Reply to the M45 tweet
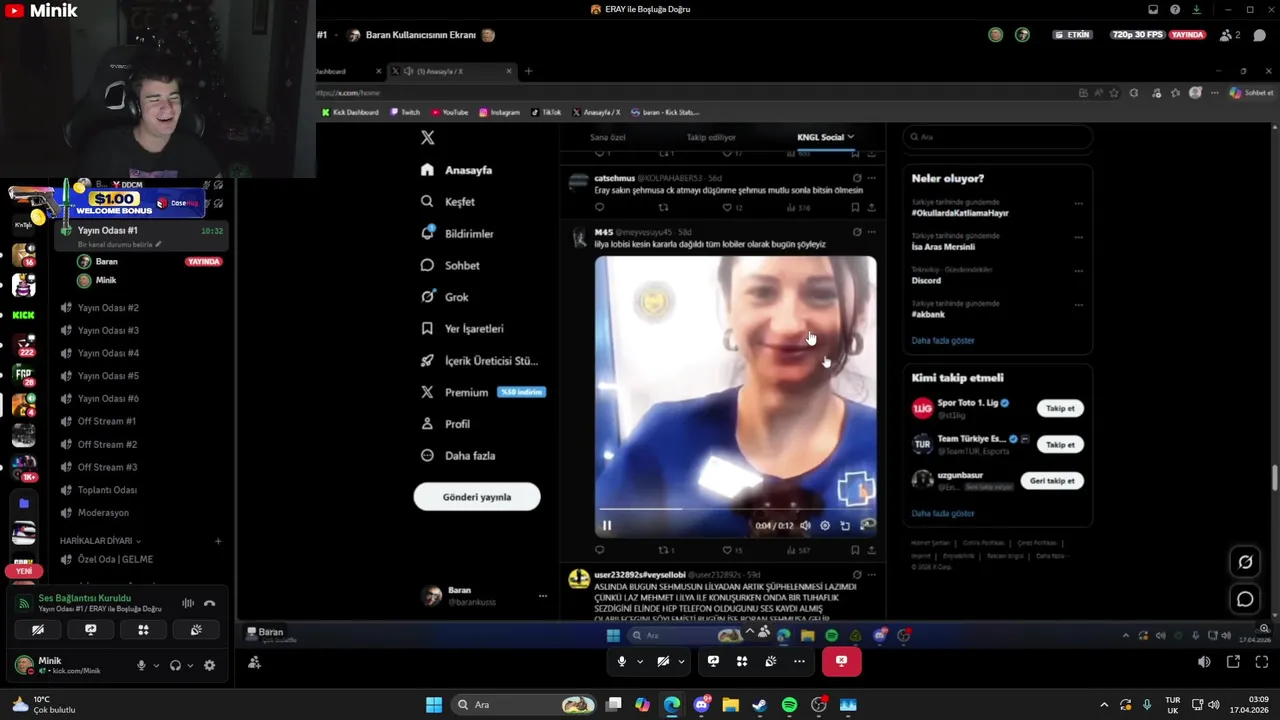 pos(600,550)
